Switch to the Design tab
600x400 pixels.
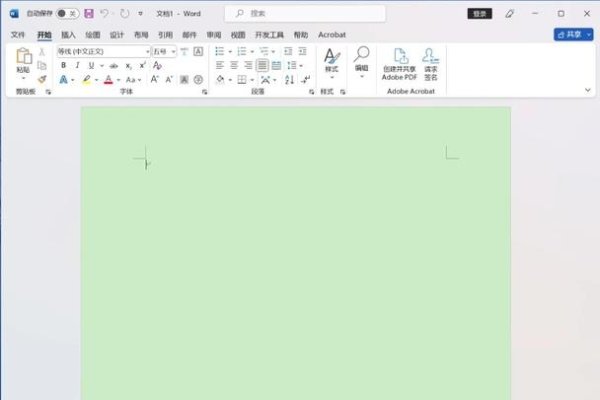click(x=117, y=35)
